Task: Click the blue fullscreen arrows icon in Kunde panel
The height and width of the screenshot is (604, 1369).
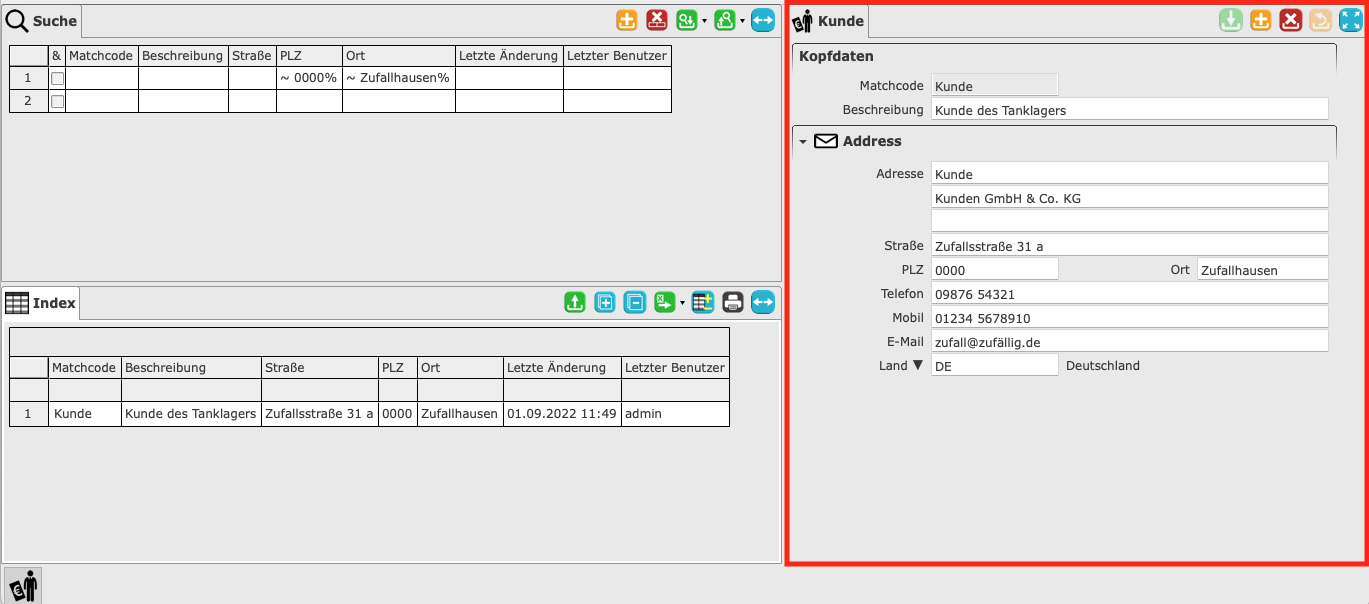Action: (x=1351, y=20)
